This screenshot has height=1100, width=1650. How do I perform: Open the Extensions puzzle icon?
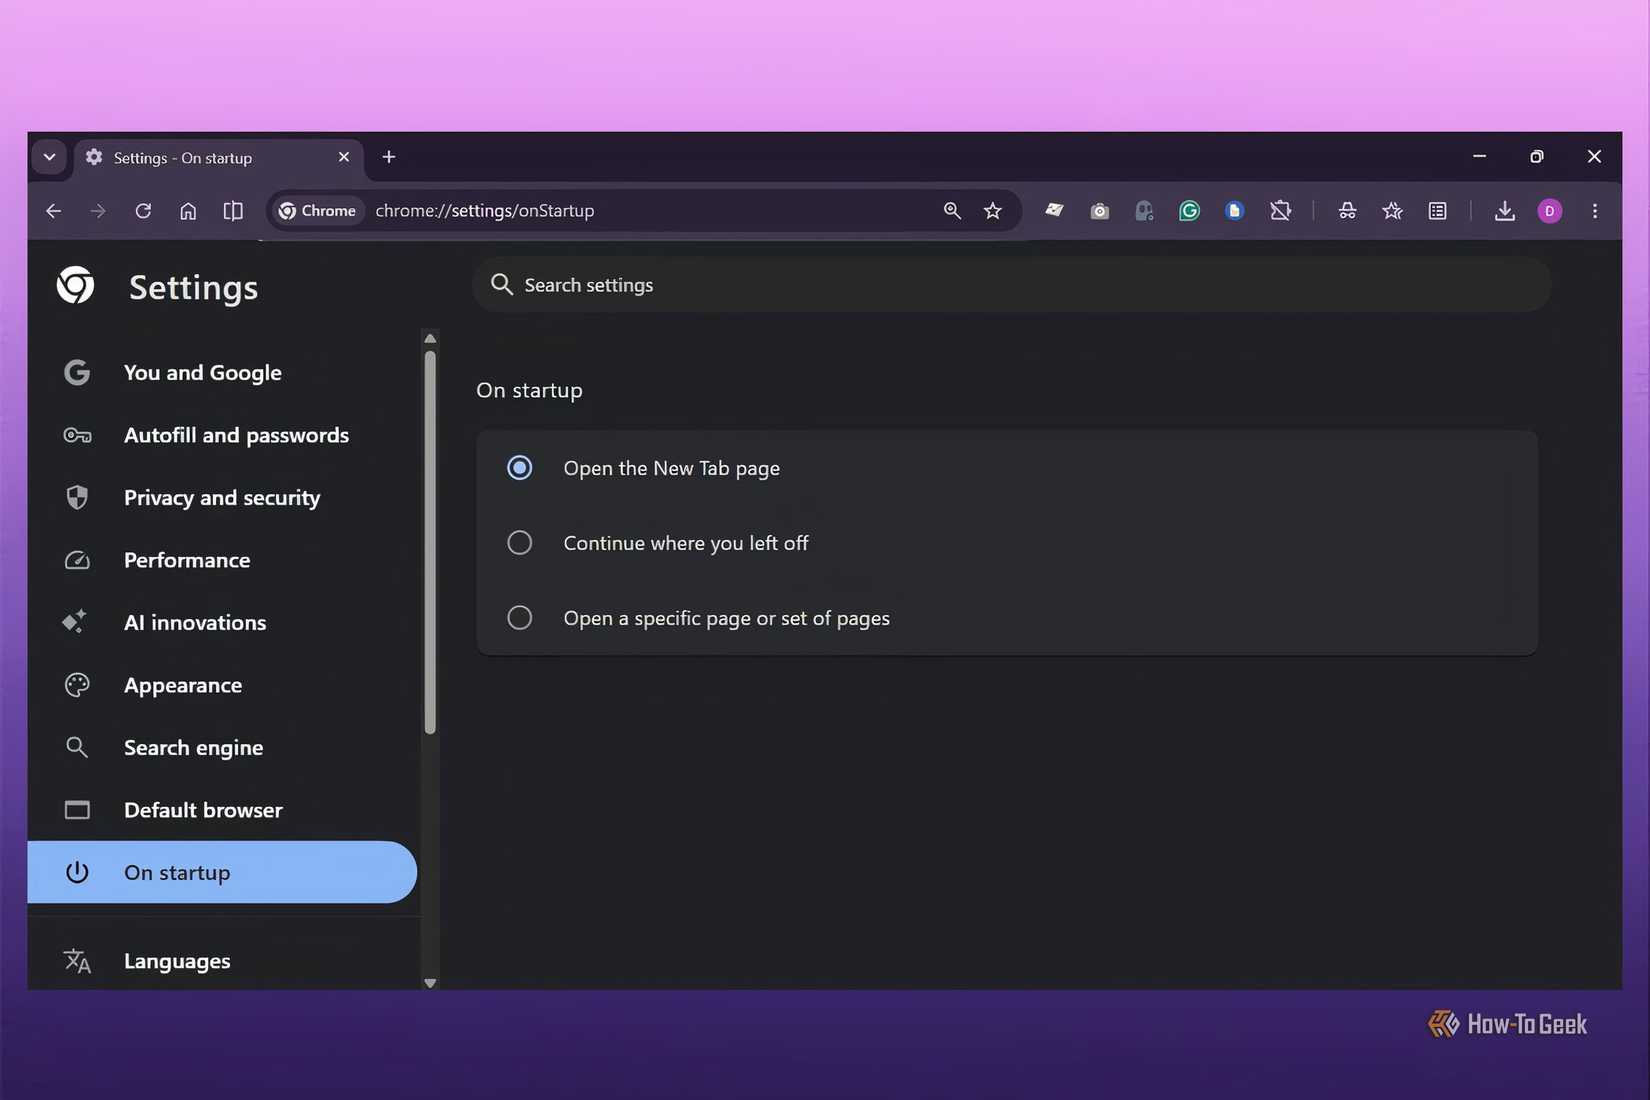pyautogui.click(x=1280, y=211)
